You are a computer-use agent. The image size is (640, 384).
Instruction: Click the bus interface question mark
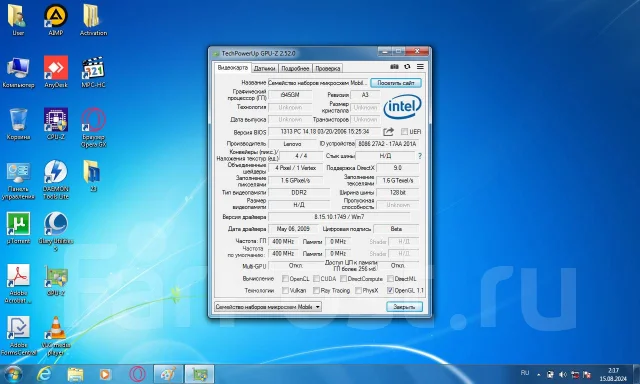[420, 156]
